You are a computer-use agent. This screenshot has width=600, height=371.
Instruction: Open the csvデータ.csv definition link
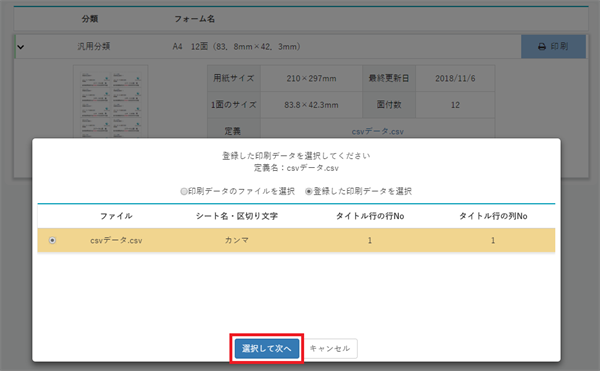click(x=377, y=132)
